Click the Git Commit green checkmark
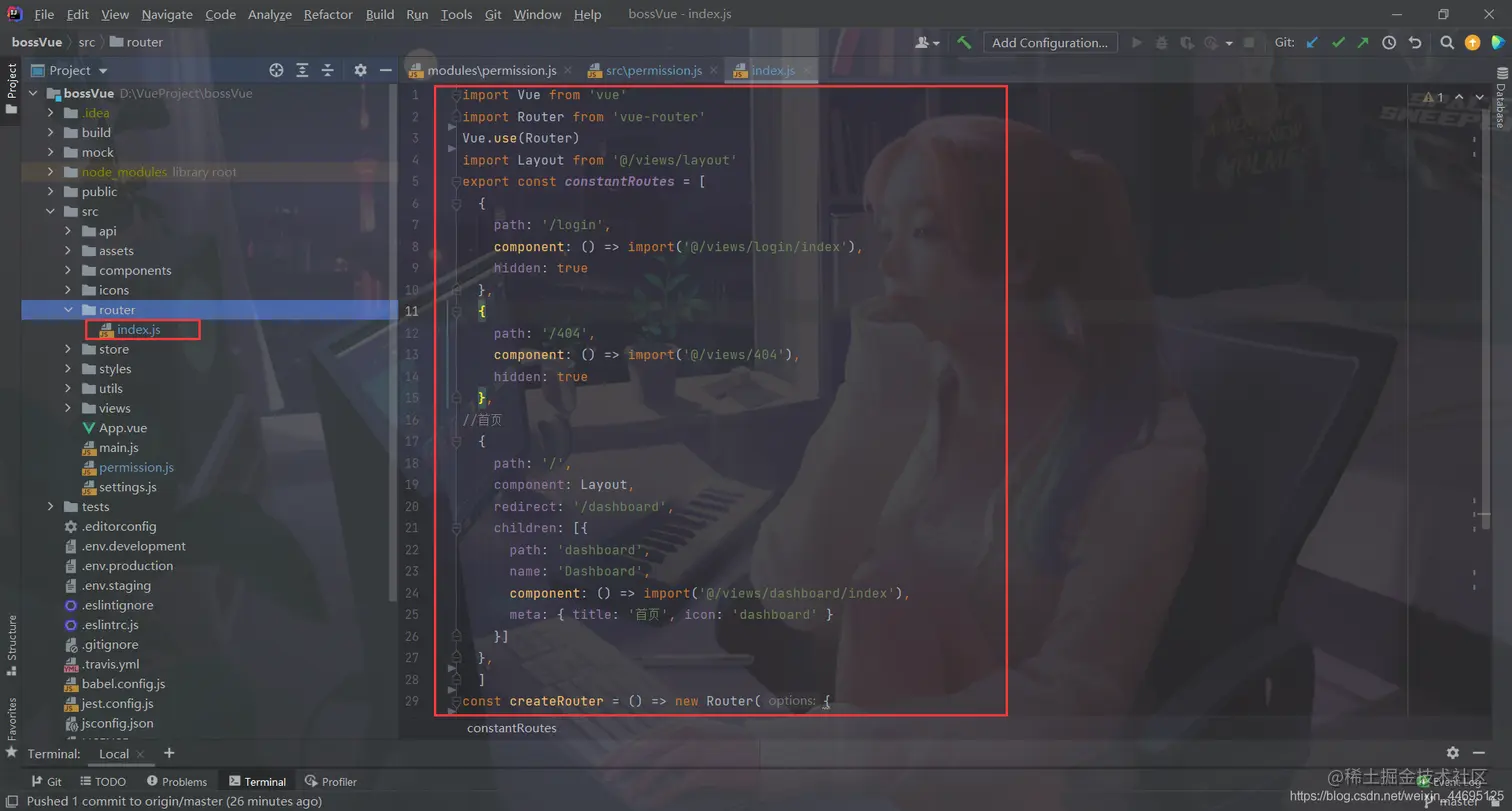Viewport: 1512px width, 811px height. pos(1338,43)
